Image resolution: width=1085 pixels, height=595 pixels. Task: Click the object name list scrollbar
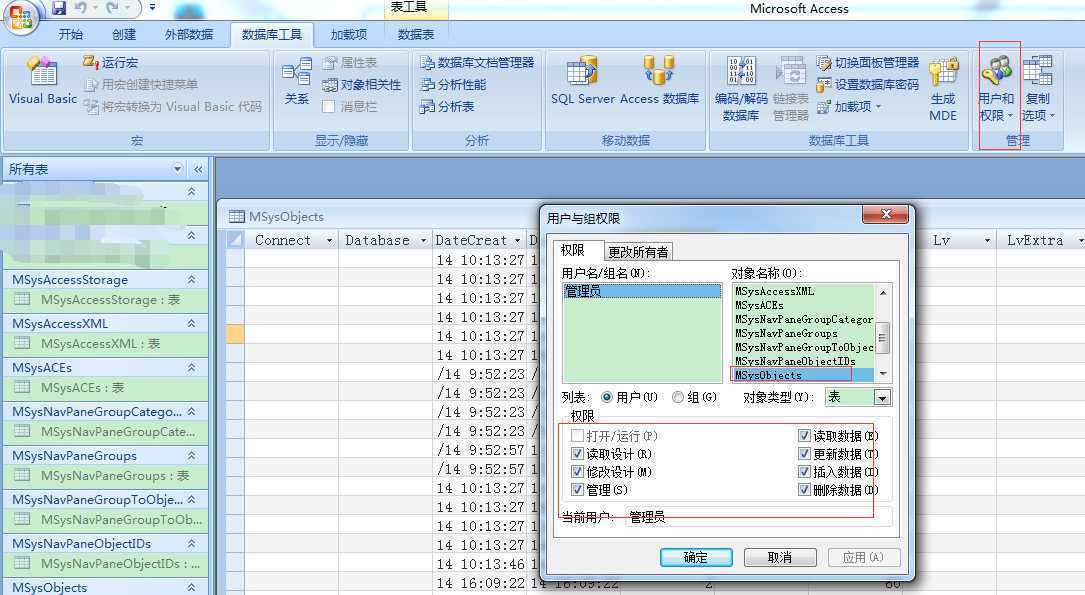click(883, 333)
